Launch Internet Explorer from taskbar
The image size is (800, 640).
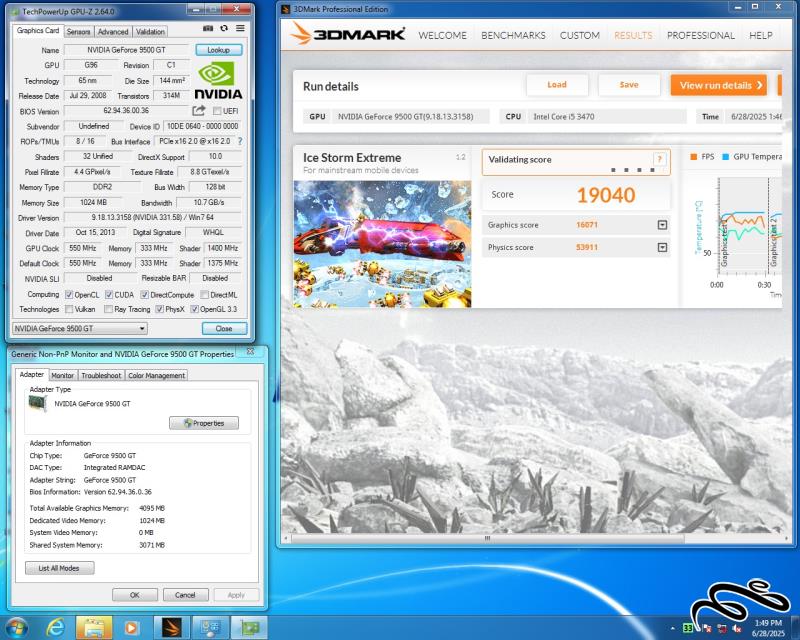coord(55,627)
